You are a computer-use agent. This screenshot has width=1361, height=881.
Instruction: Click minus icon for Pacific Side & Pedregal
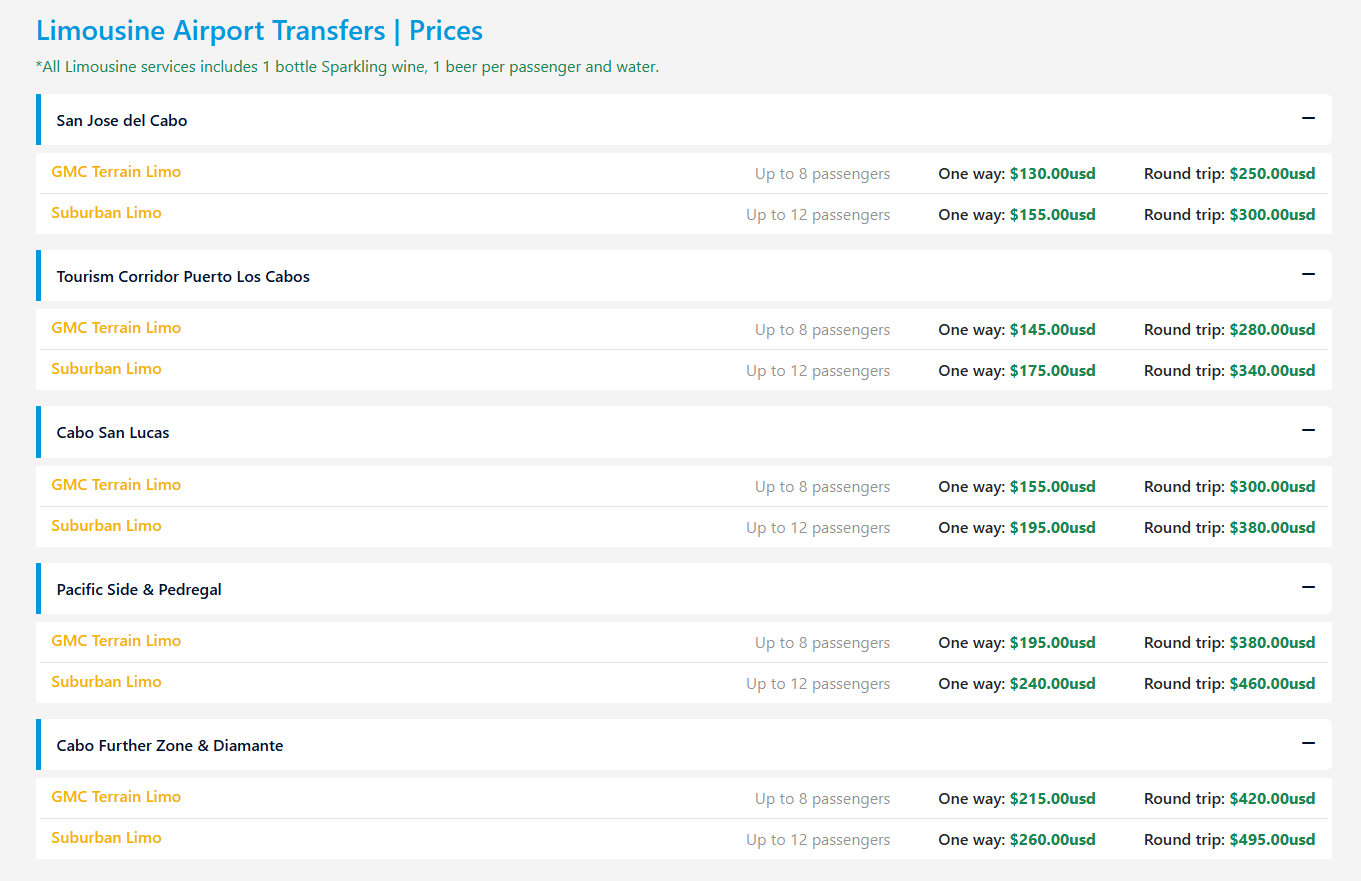pyautogui.click(x=1308, y=588)
